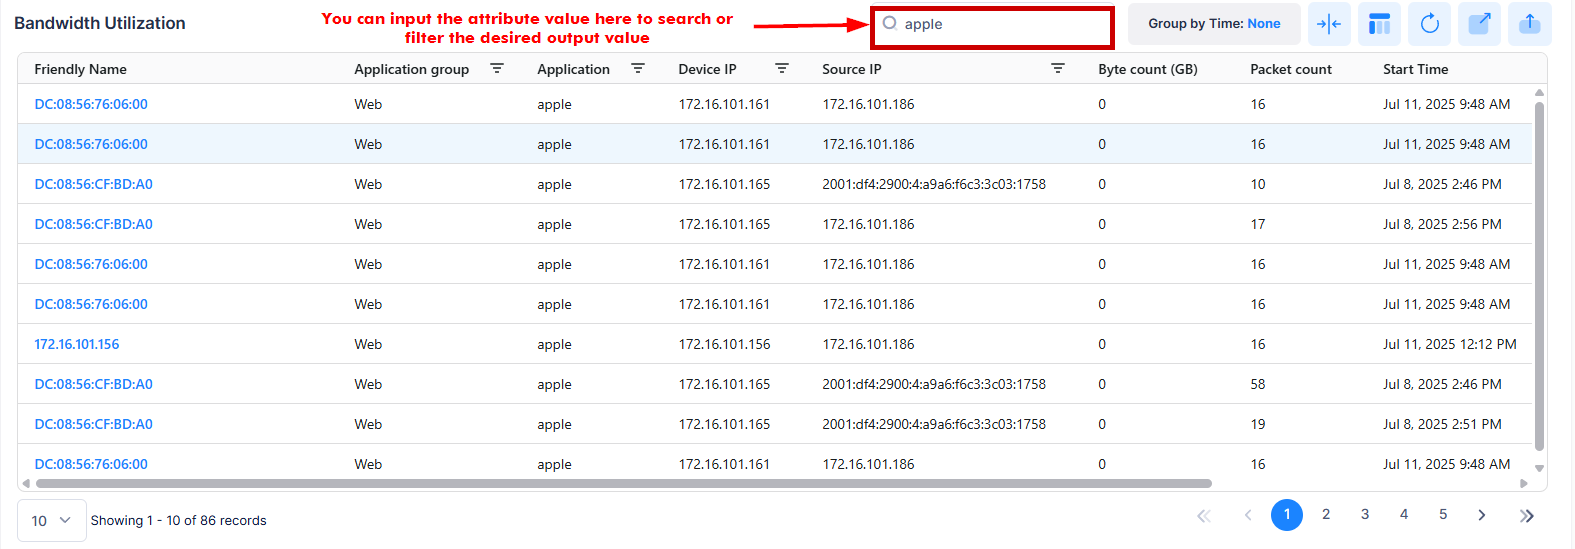This screenshot has height=549, width=1575.
Task: Open first DC:08:56:76:06:00 device link
Action: point(91,104)
